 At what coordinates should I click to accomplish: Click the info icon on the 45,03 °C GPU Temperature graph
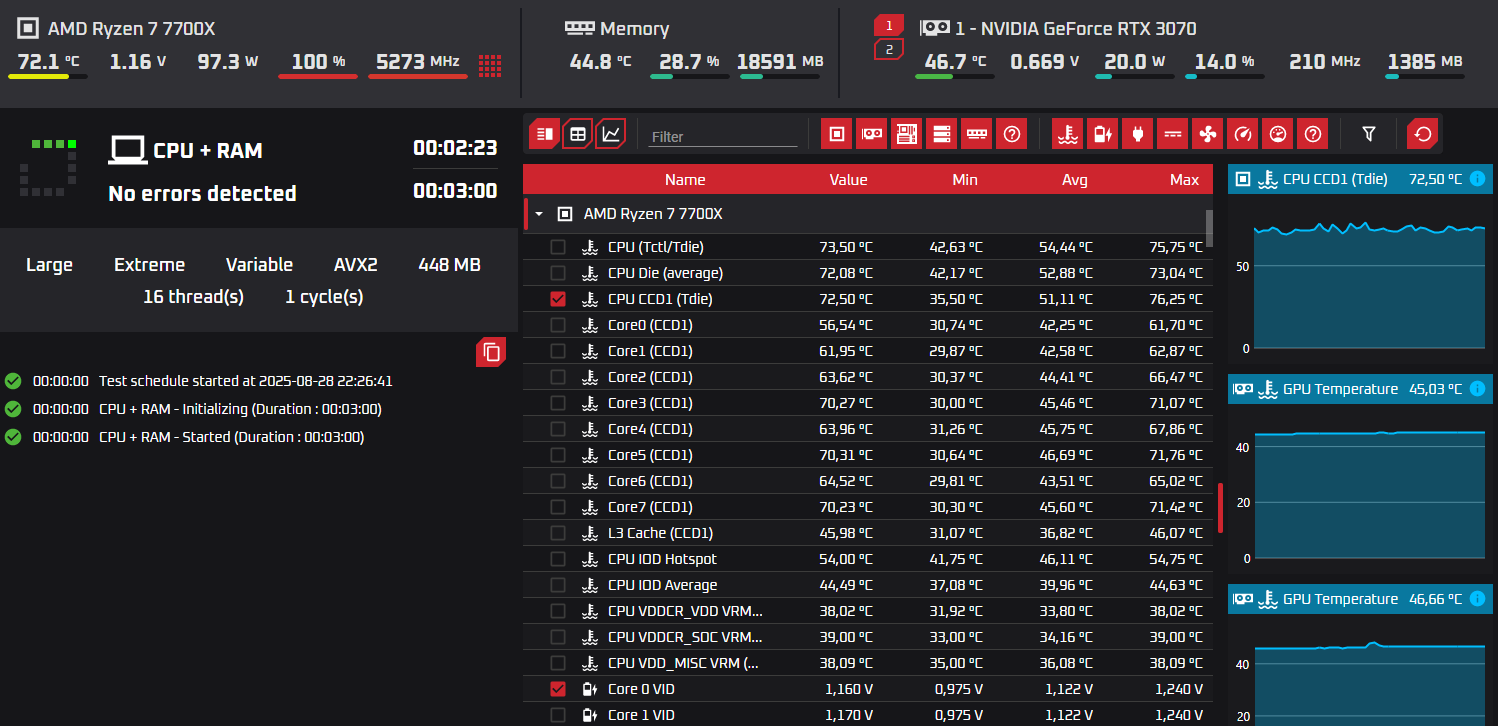tap(1477, 389)
